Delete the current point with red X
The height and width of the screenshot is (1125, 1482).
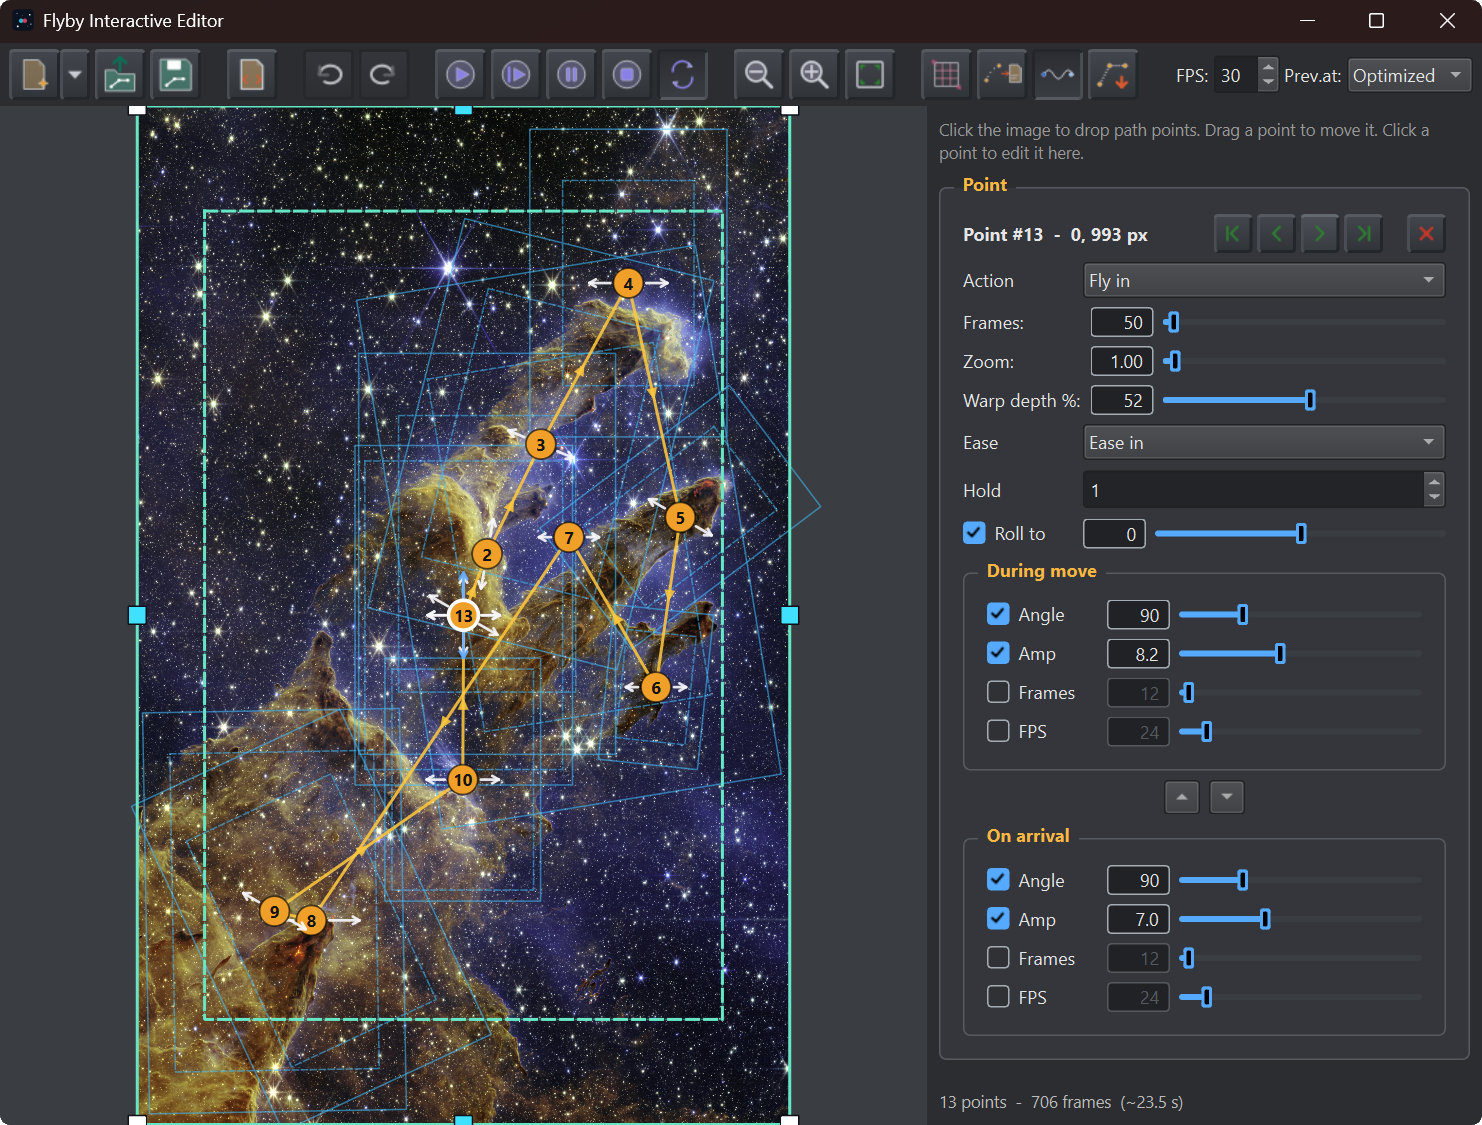point(1426,234)
